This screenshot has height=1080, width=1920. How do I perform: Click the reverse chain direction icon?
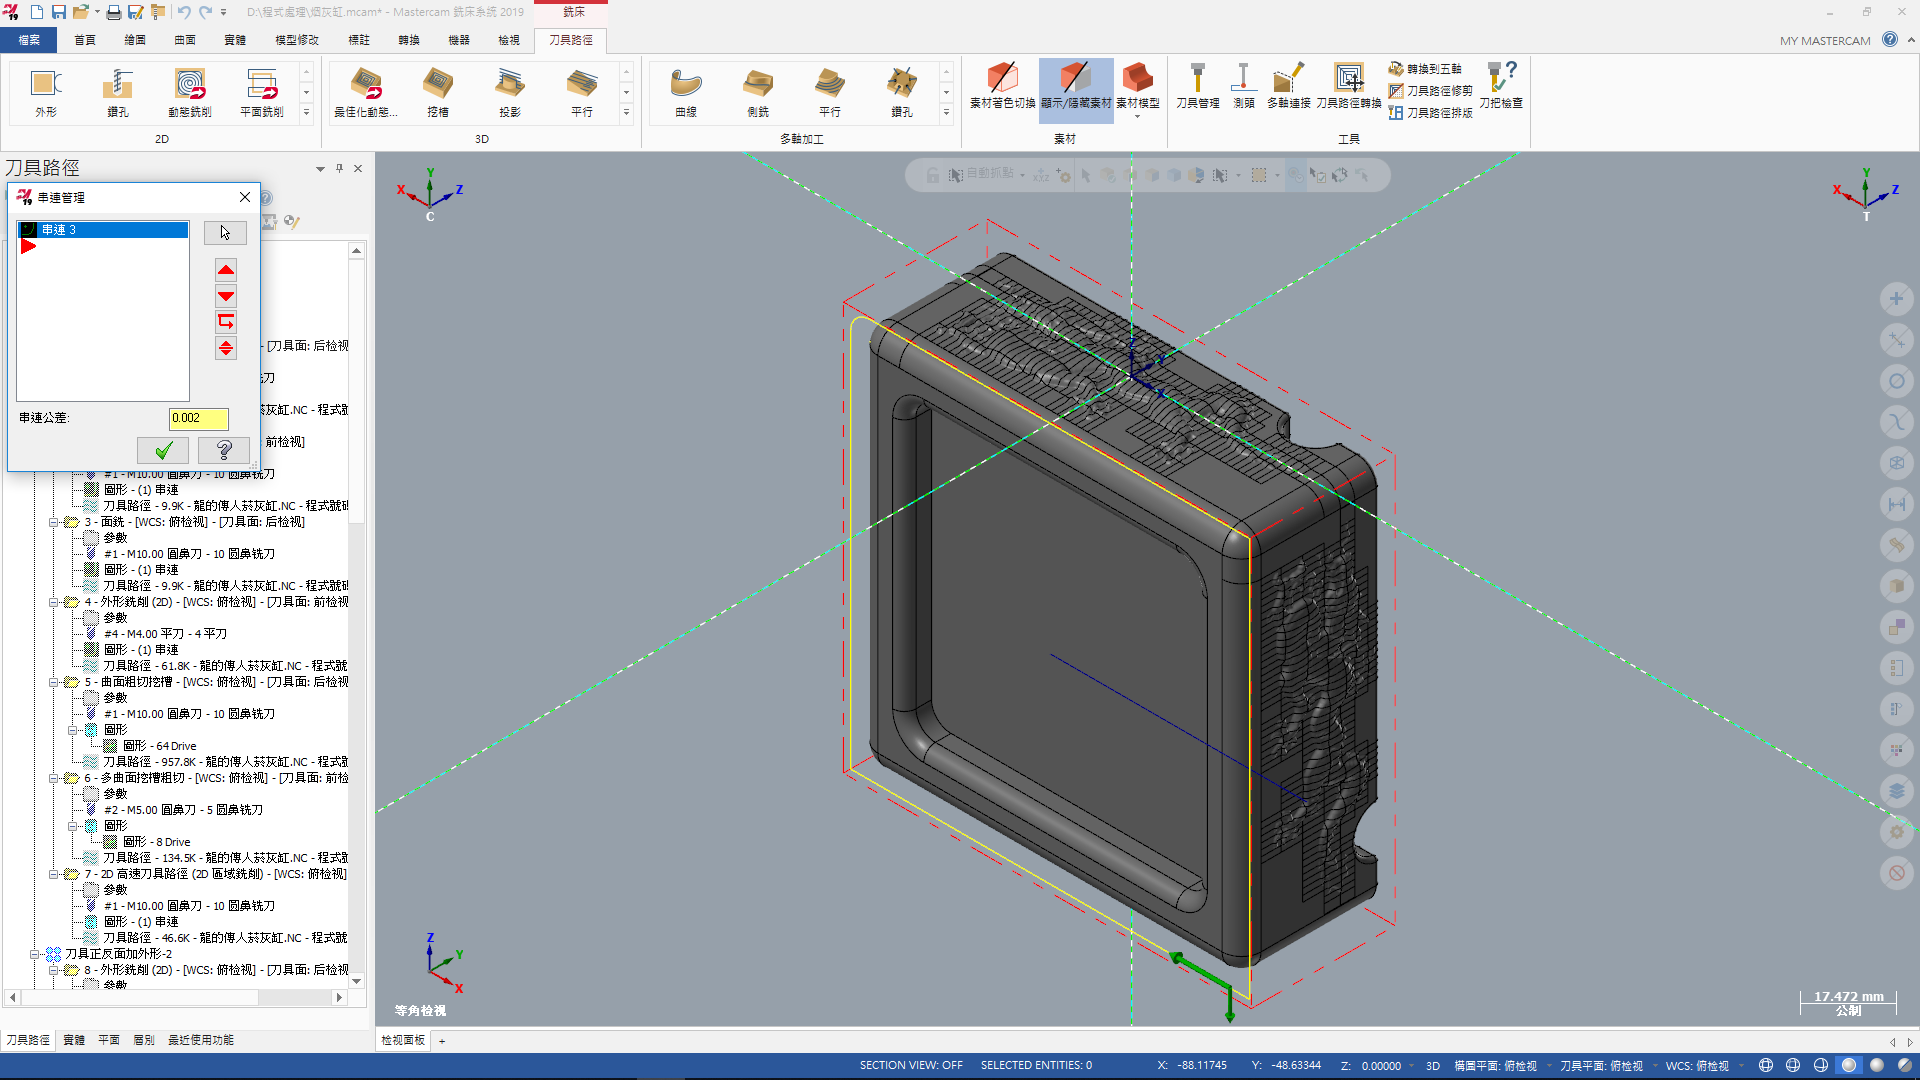click(226, 322)
